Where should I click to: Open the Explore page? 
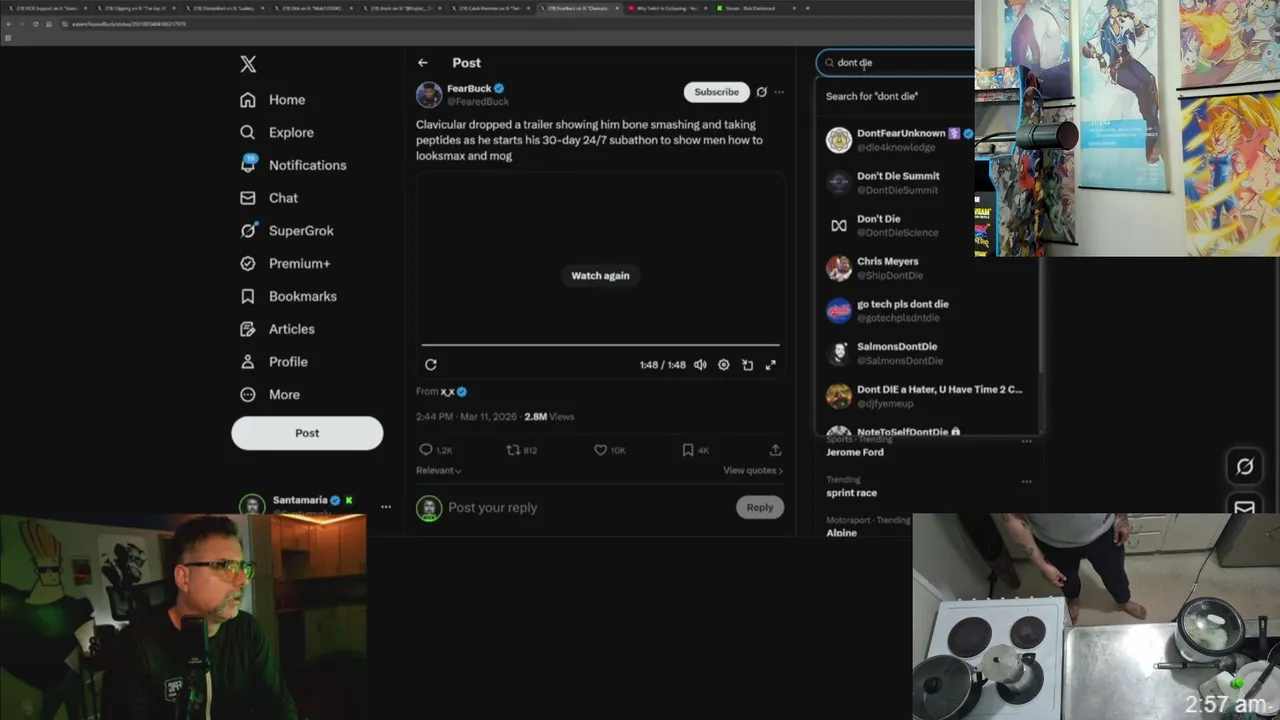click(277, 132)
